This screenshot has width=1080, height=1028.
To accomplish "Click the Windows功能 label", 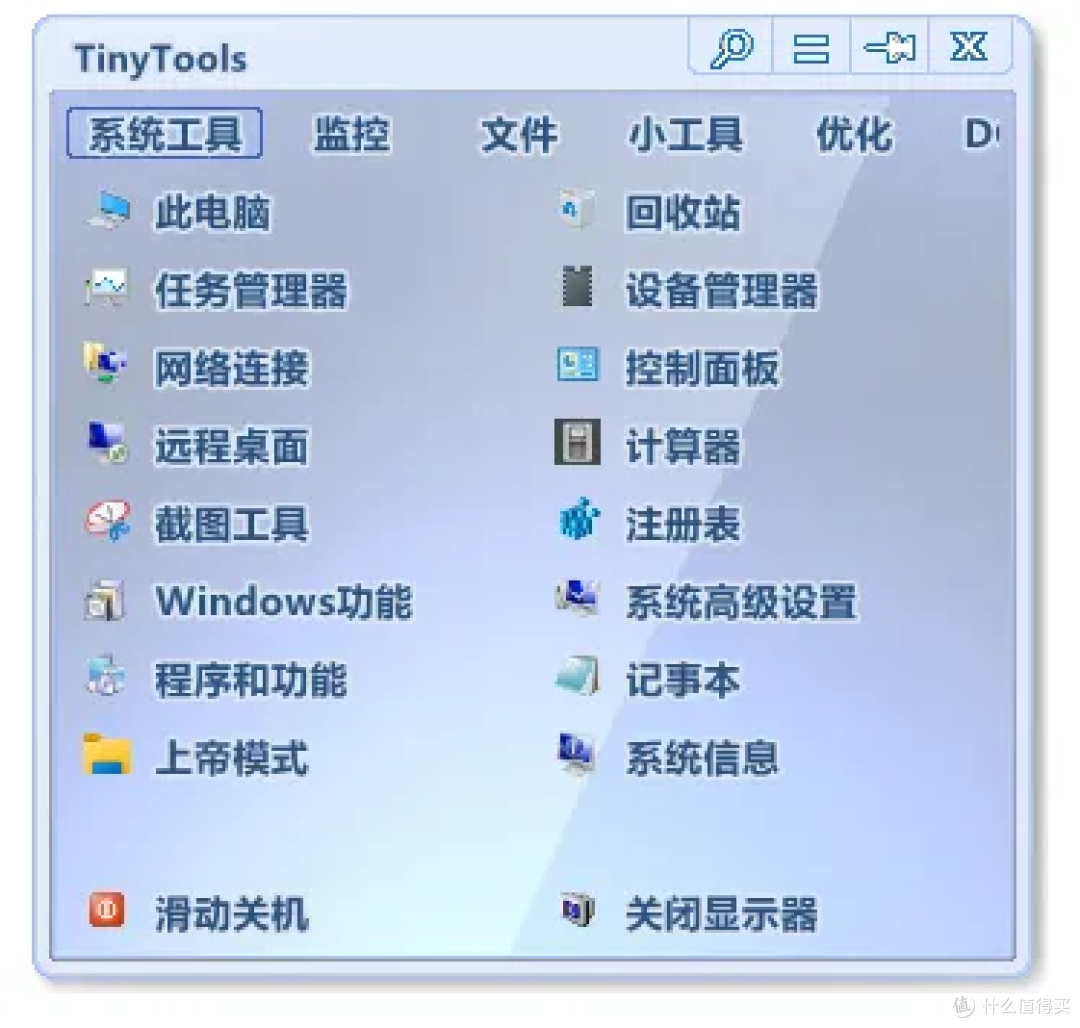I will coord(284,602).
